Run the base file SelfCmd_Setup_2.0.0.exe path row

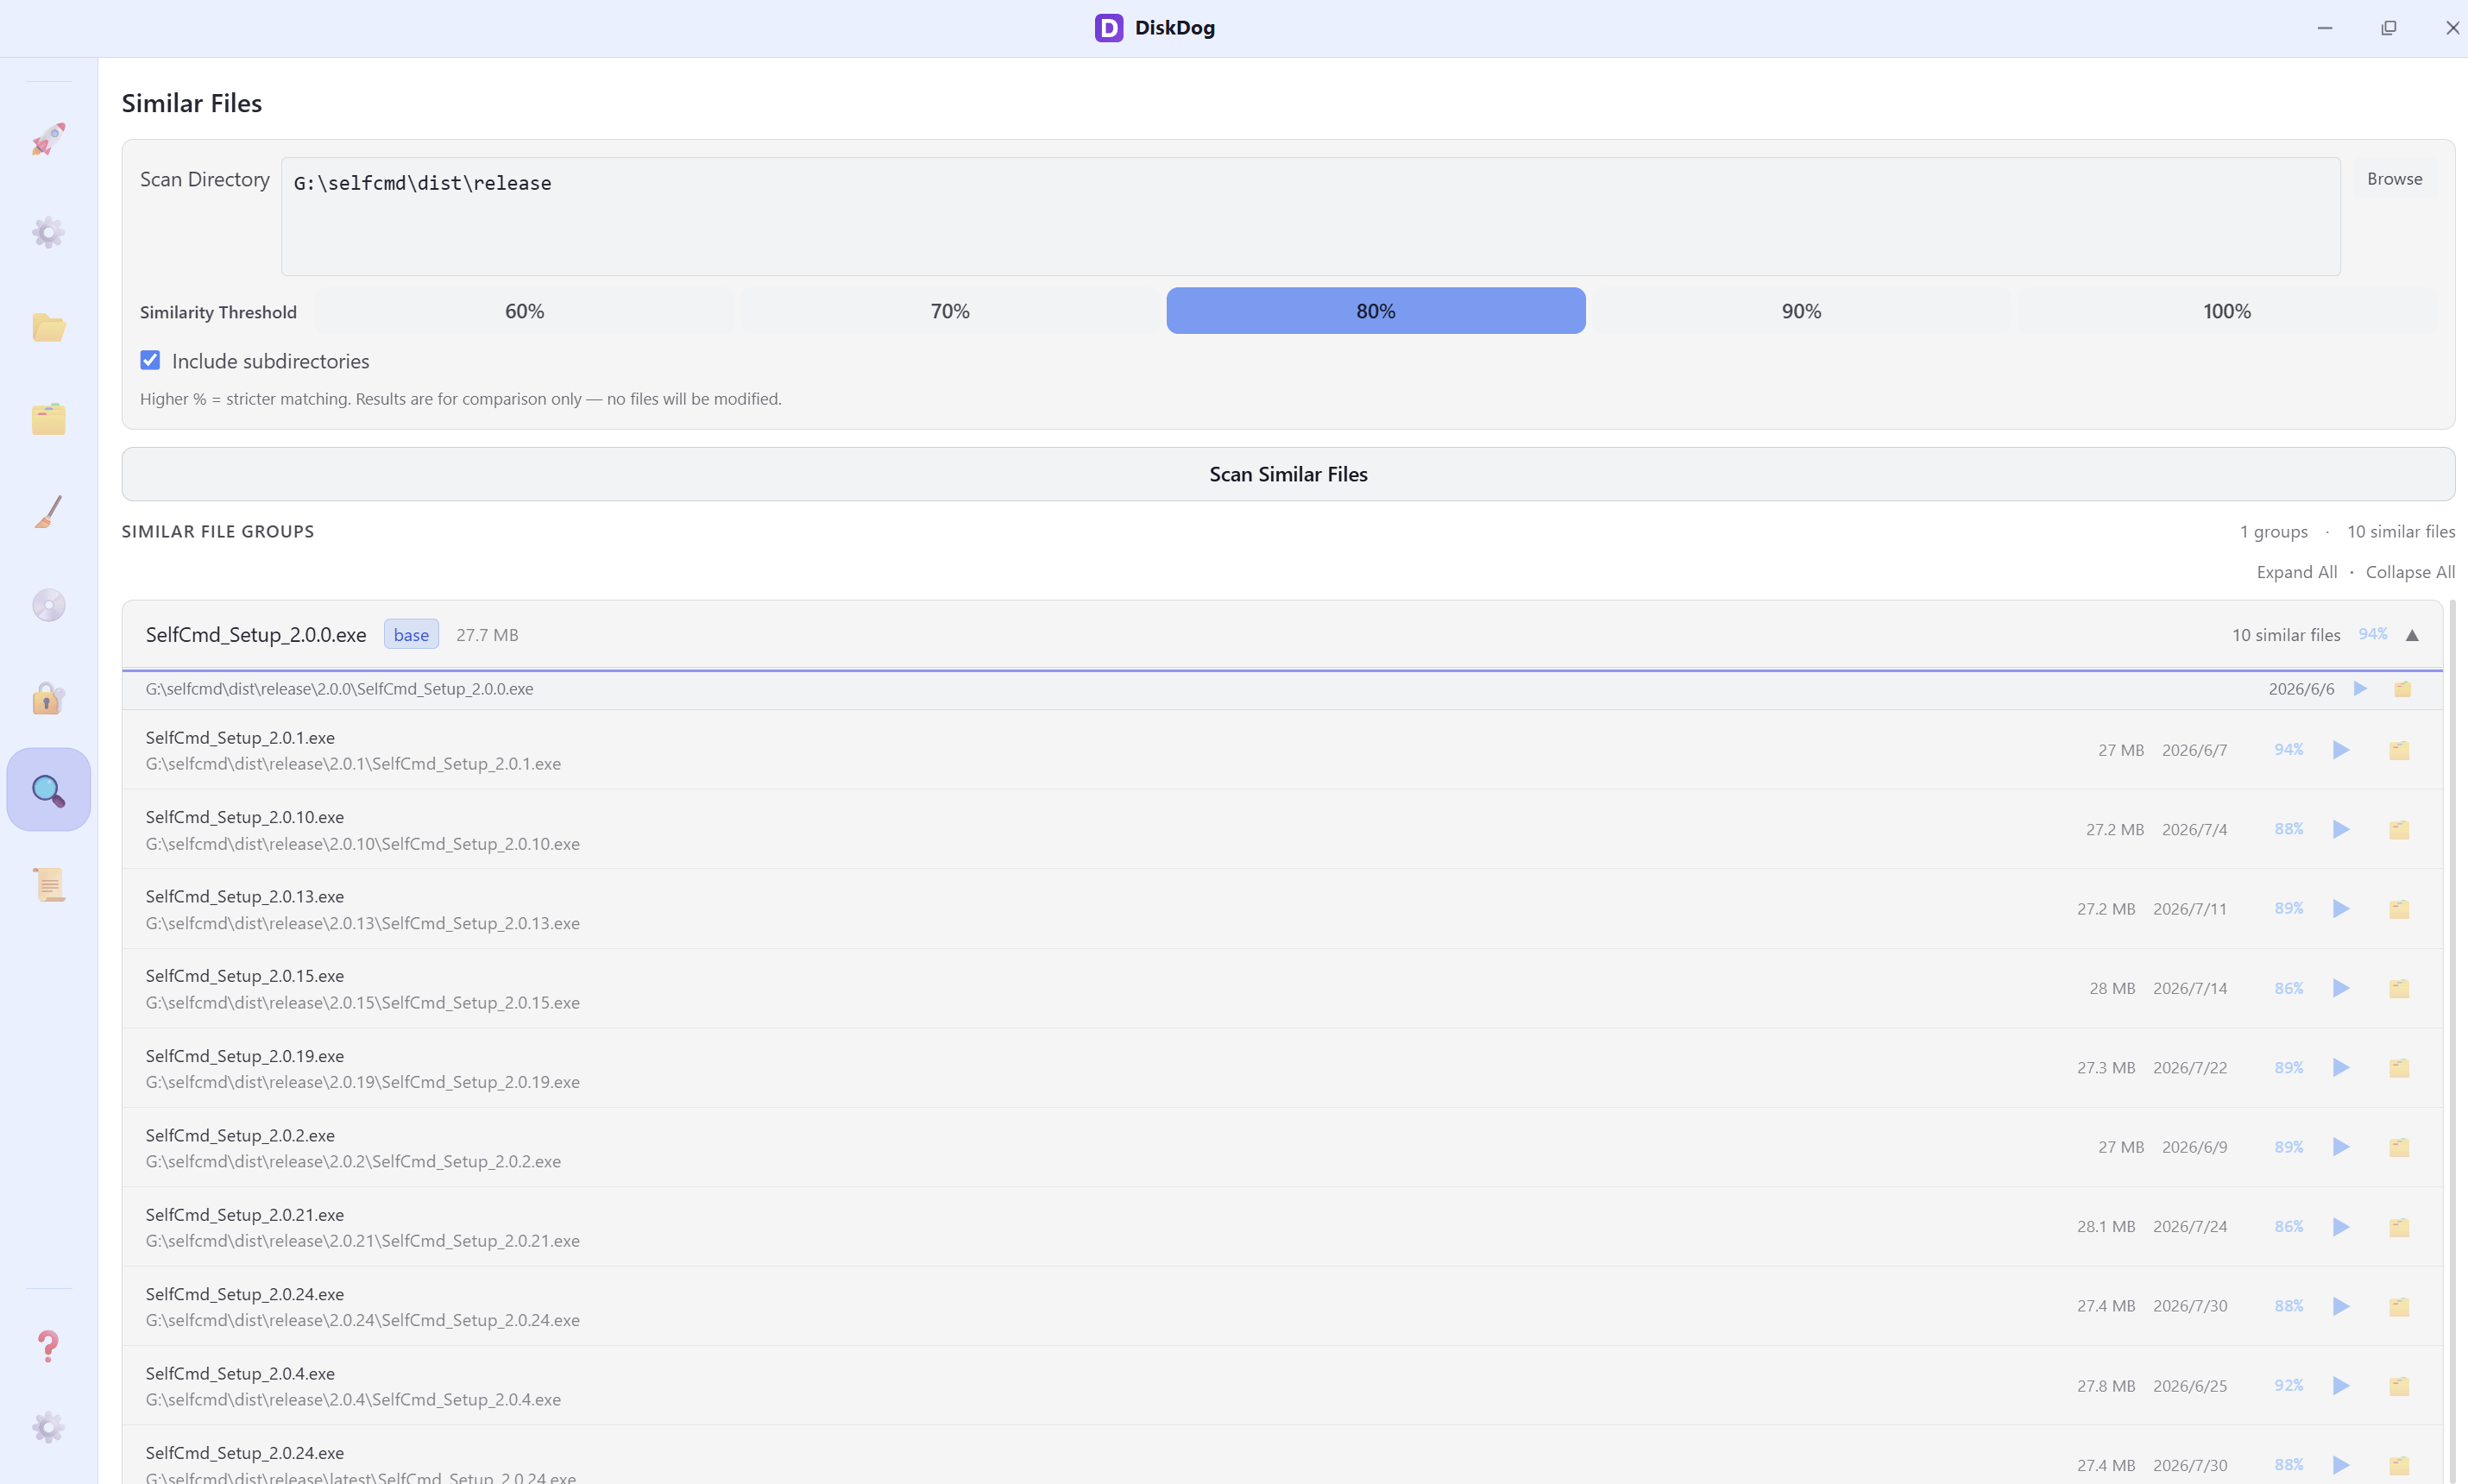(2360, 689)
